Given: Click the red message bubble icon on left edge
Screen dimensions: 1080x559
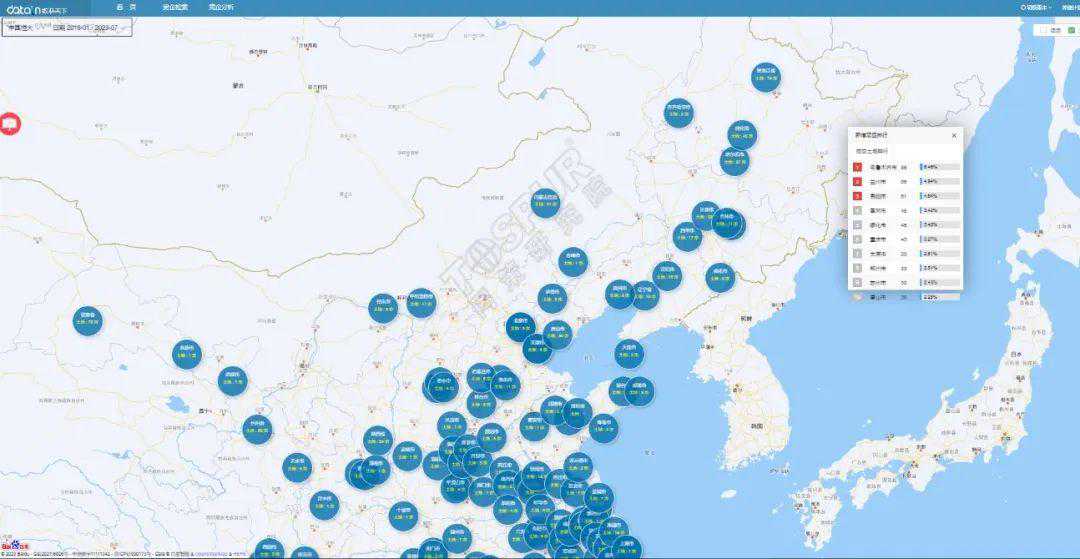Looking at the screenshot, I should [x=11, y=124].
